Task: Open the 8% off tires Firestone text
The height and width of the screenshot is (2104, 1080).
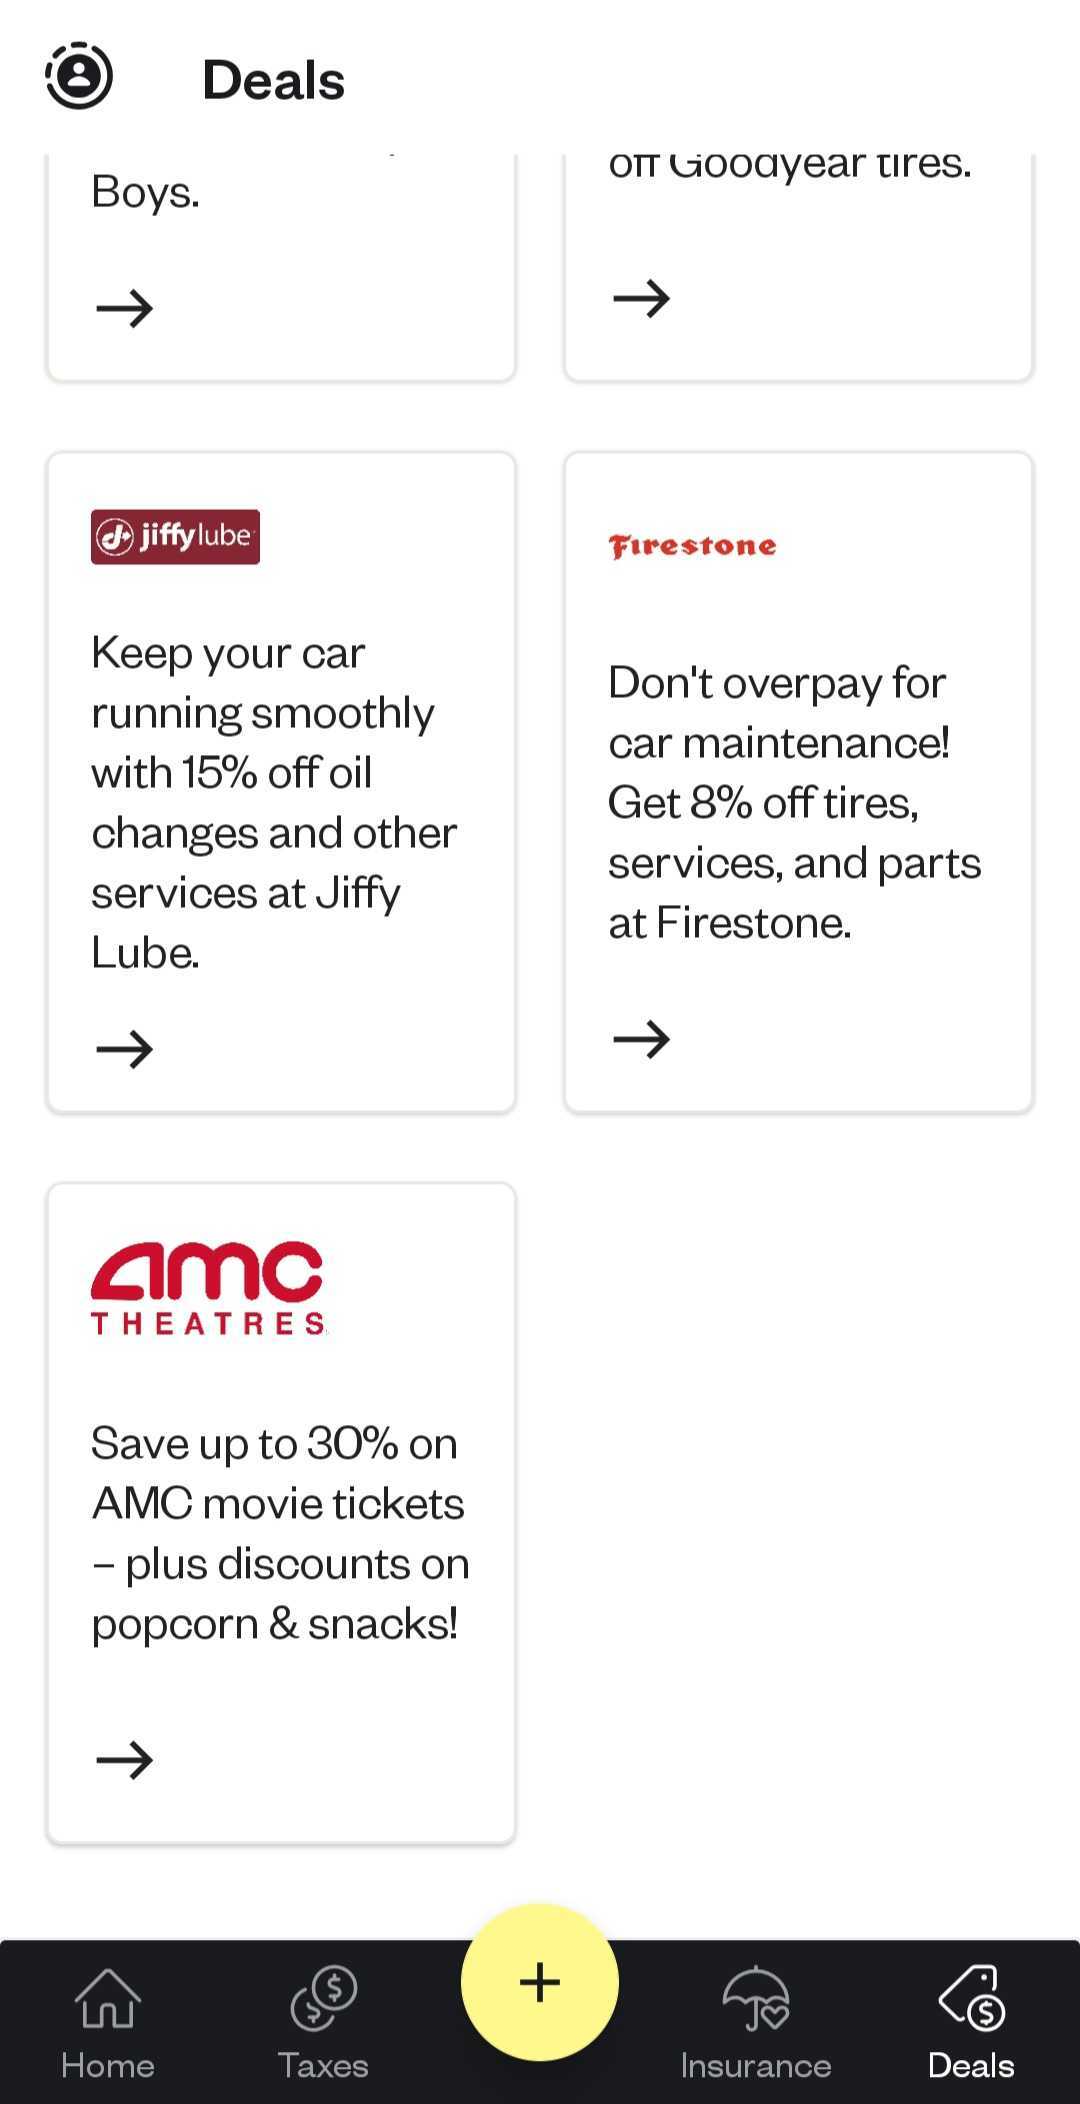Action: click(x=795, y=803)
